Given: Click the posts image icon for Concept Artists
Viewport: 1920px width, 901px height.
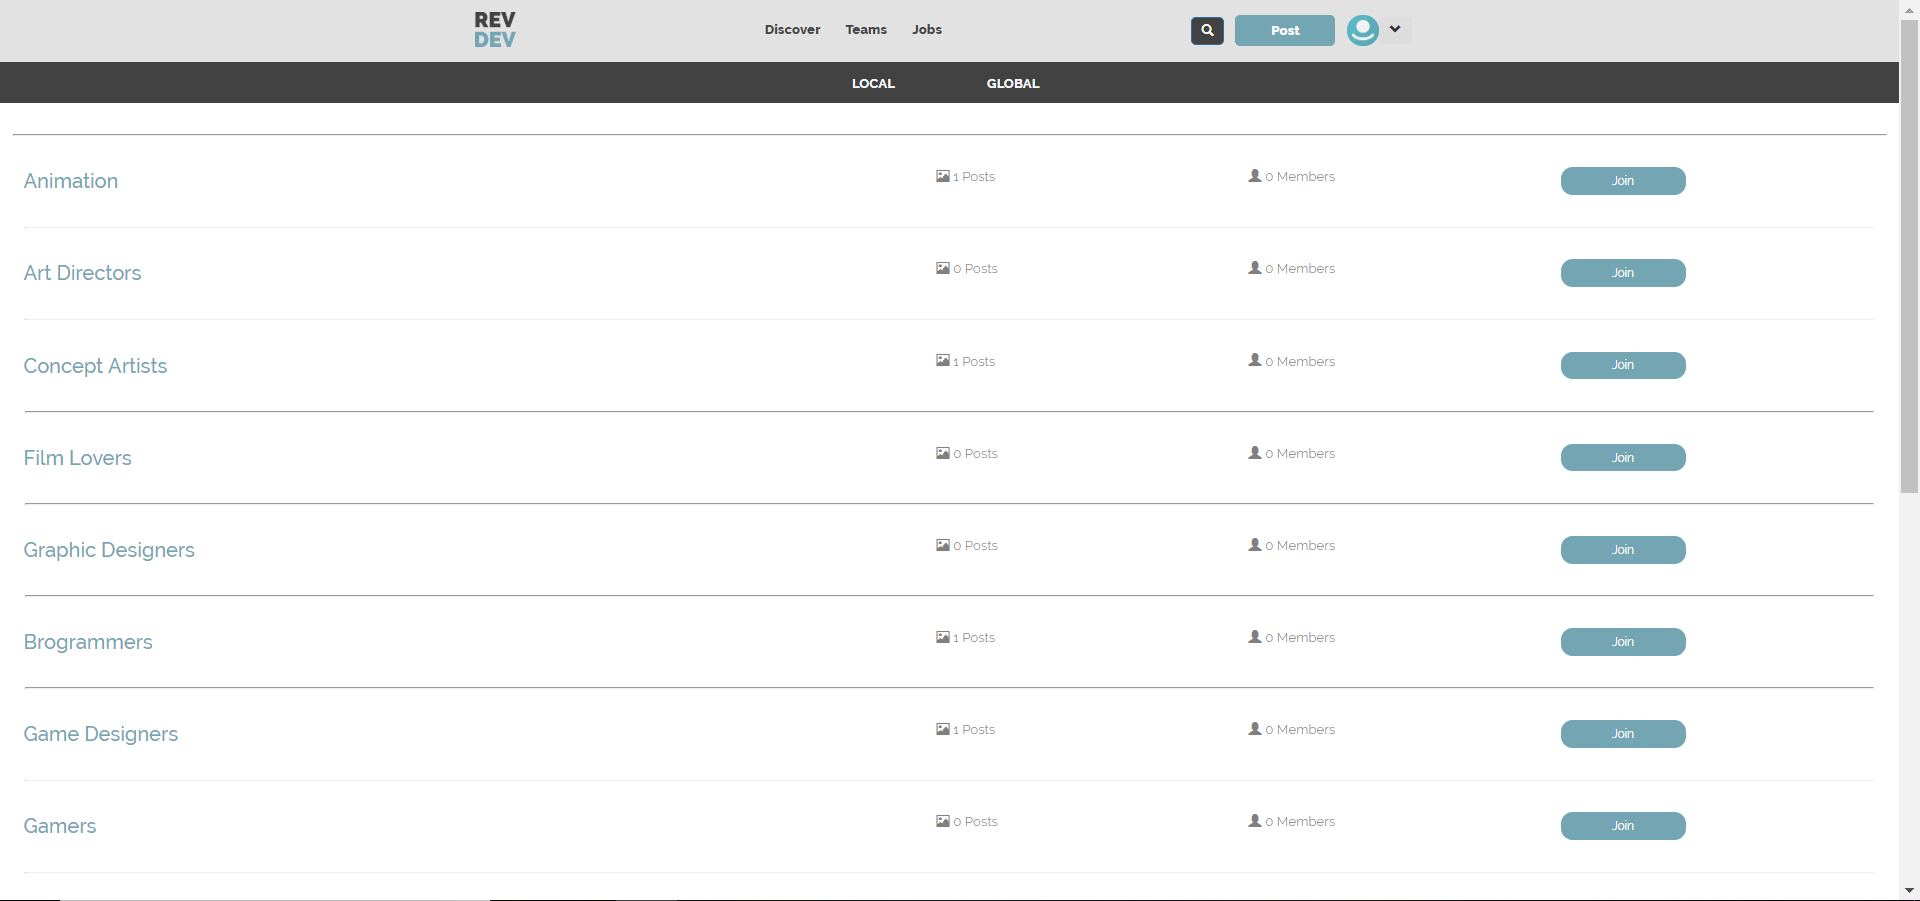Looking at the screenshot, I should click(943, 360).
